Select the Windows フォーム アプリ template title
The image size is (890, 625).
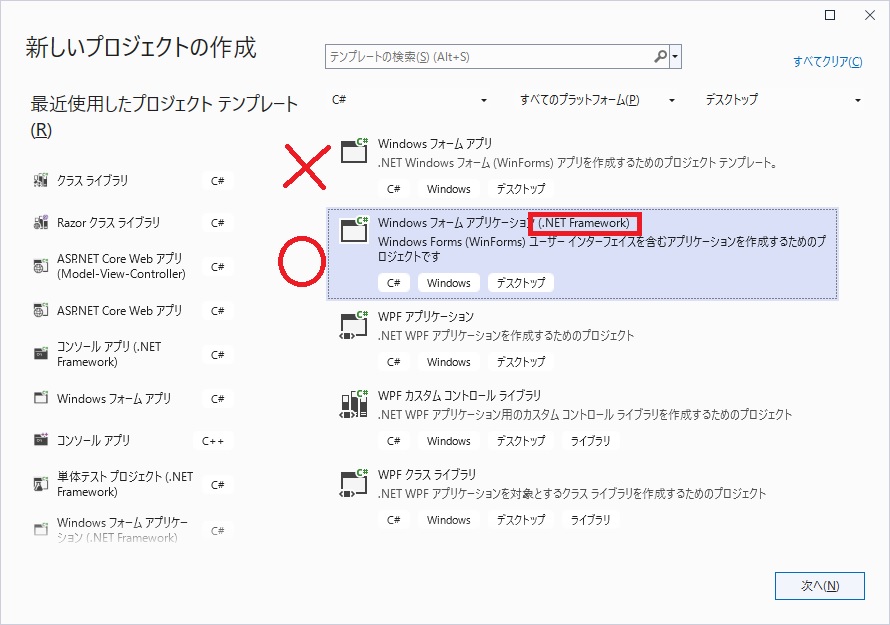tap(435, 144)
